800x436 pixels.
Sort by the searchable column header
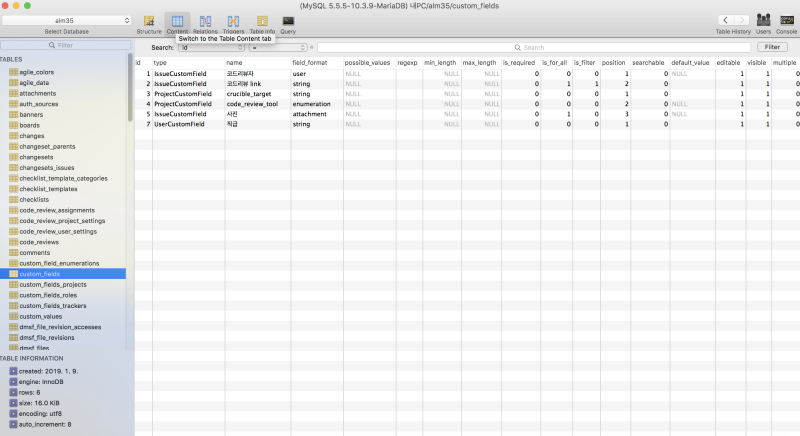click(x=650, y=63)
